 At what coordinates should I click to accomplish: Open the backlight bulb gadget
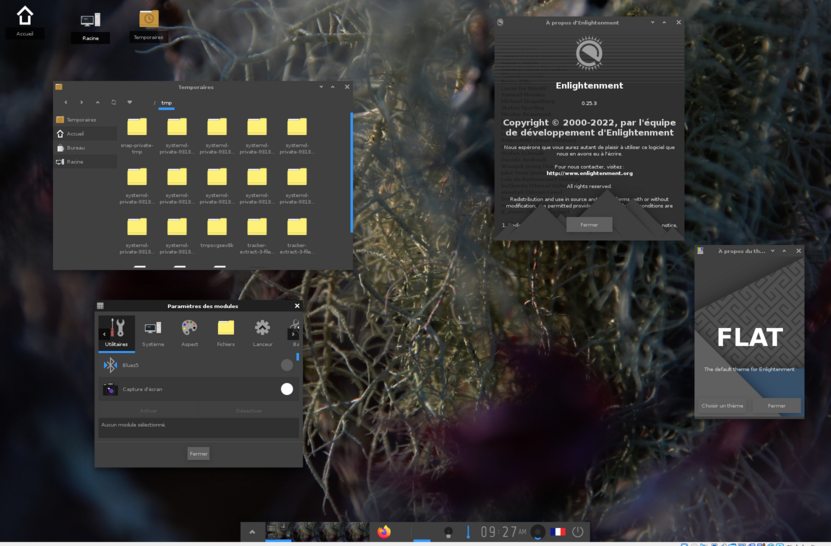point(448,532)
